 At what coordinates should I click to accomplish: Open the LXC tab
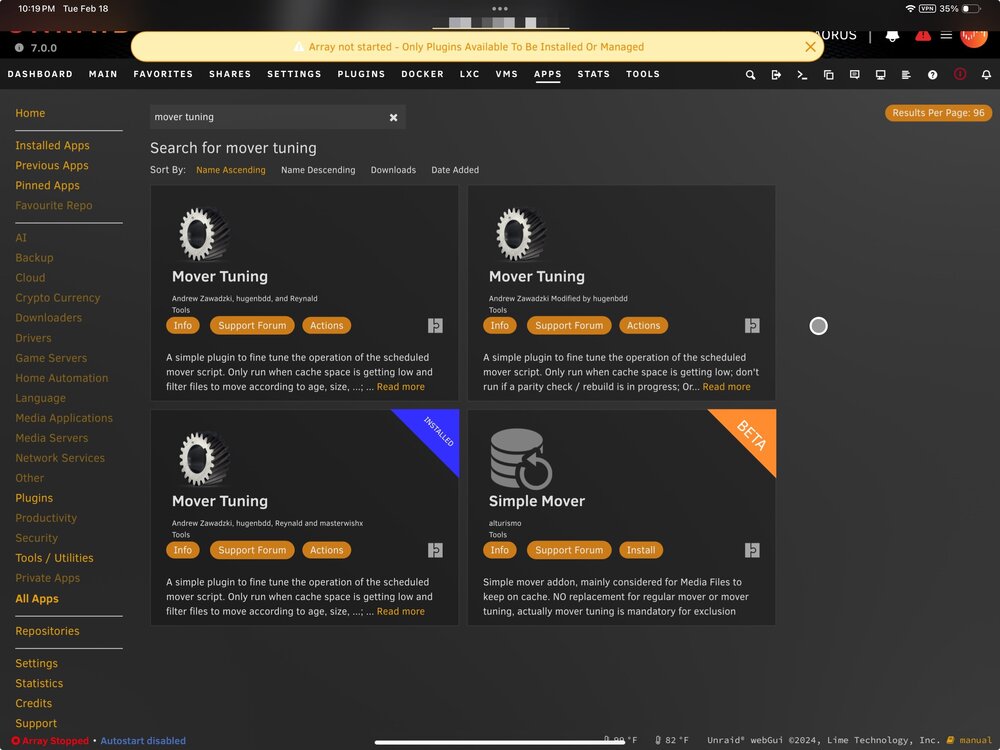[x=469, y=74]
